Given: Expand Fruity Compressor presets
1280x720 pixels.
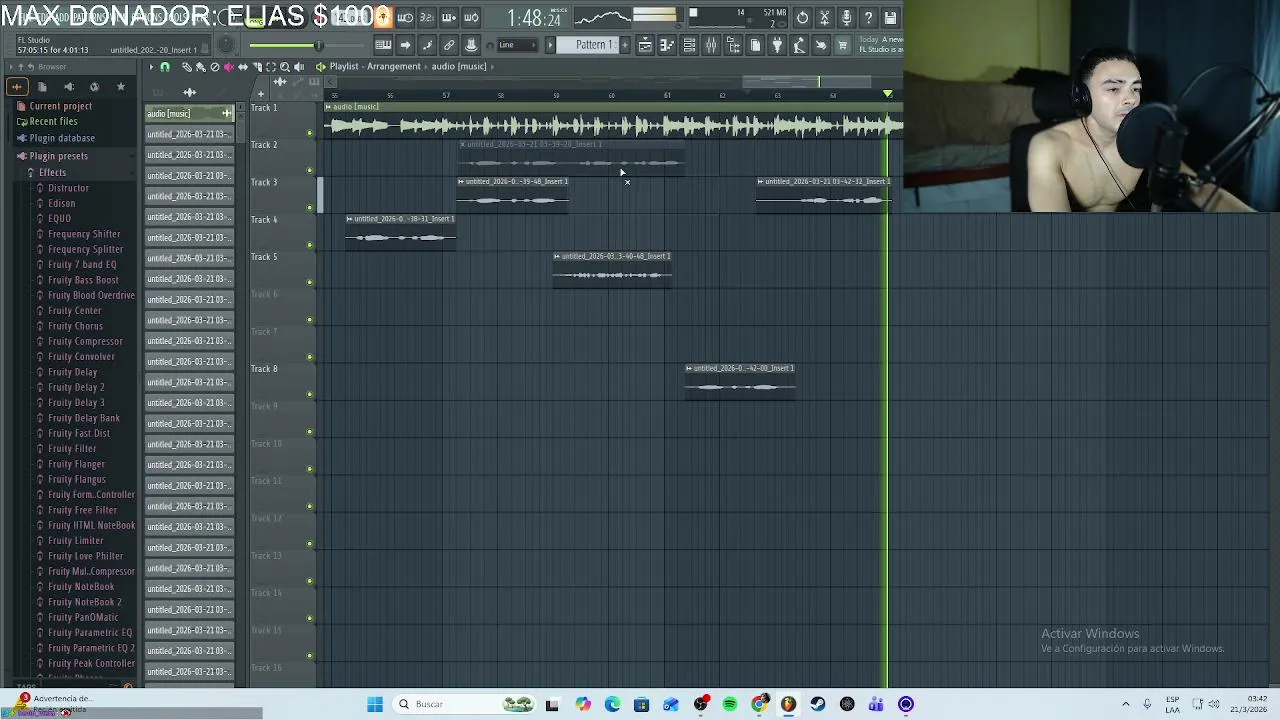Looking at the screenshot, I should [85, 341].
